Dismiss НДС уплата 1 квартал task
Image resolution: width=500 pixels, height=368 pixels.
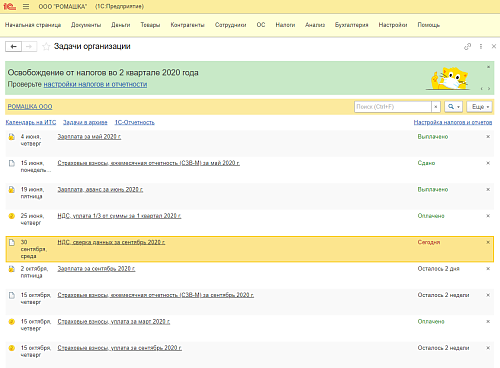click(x=488, y=216)
